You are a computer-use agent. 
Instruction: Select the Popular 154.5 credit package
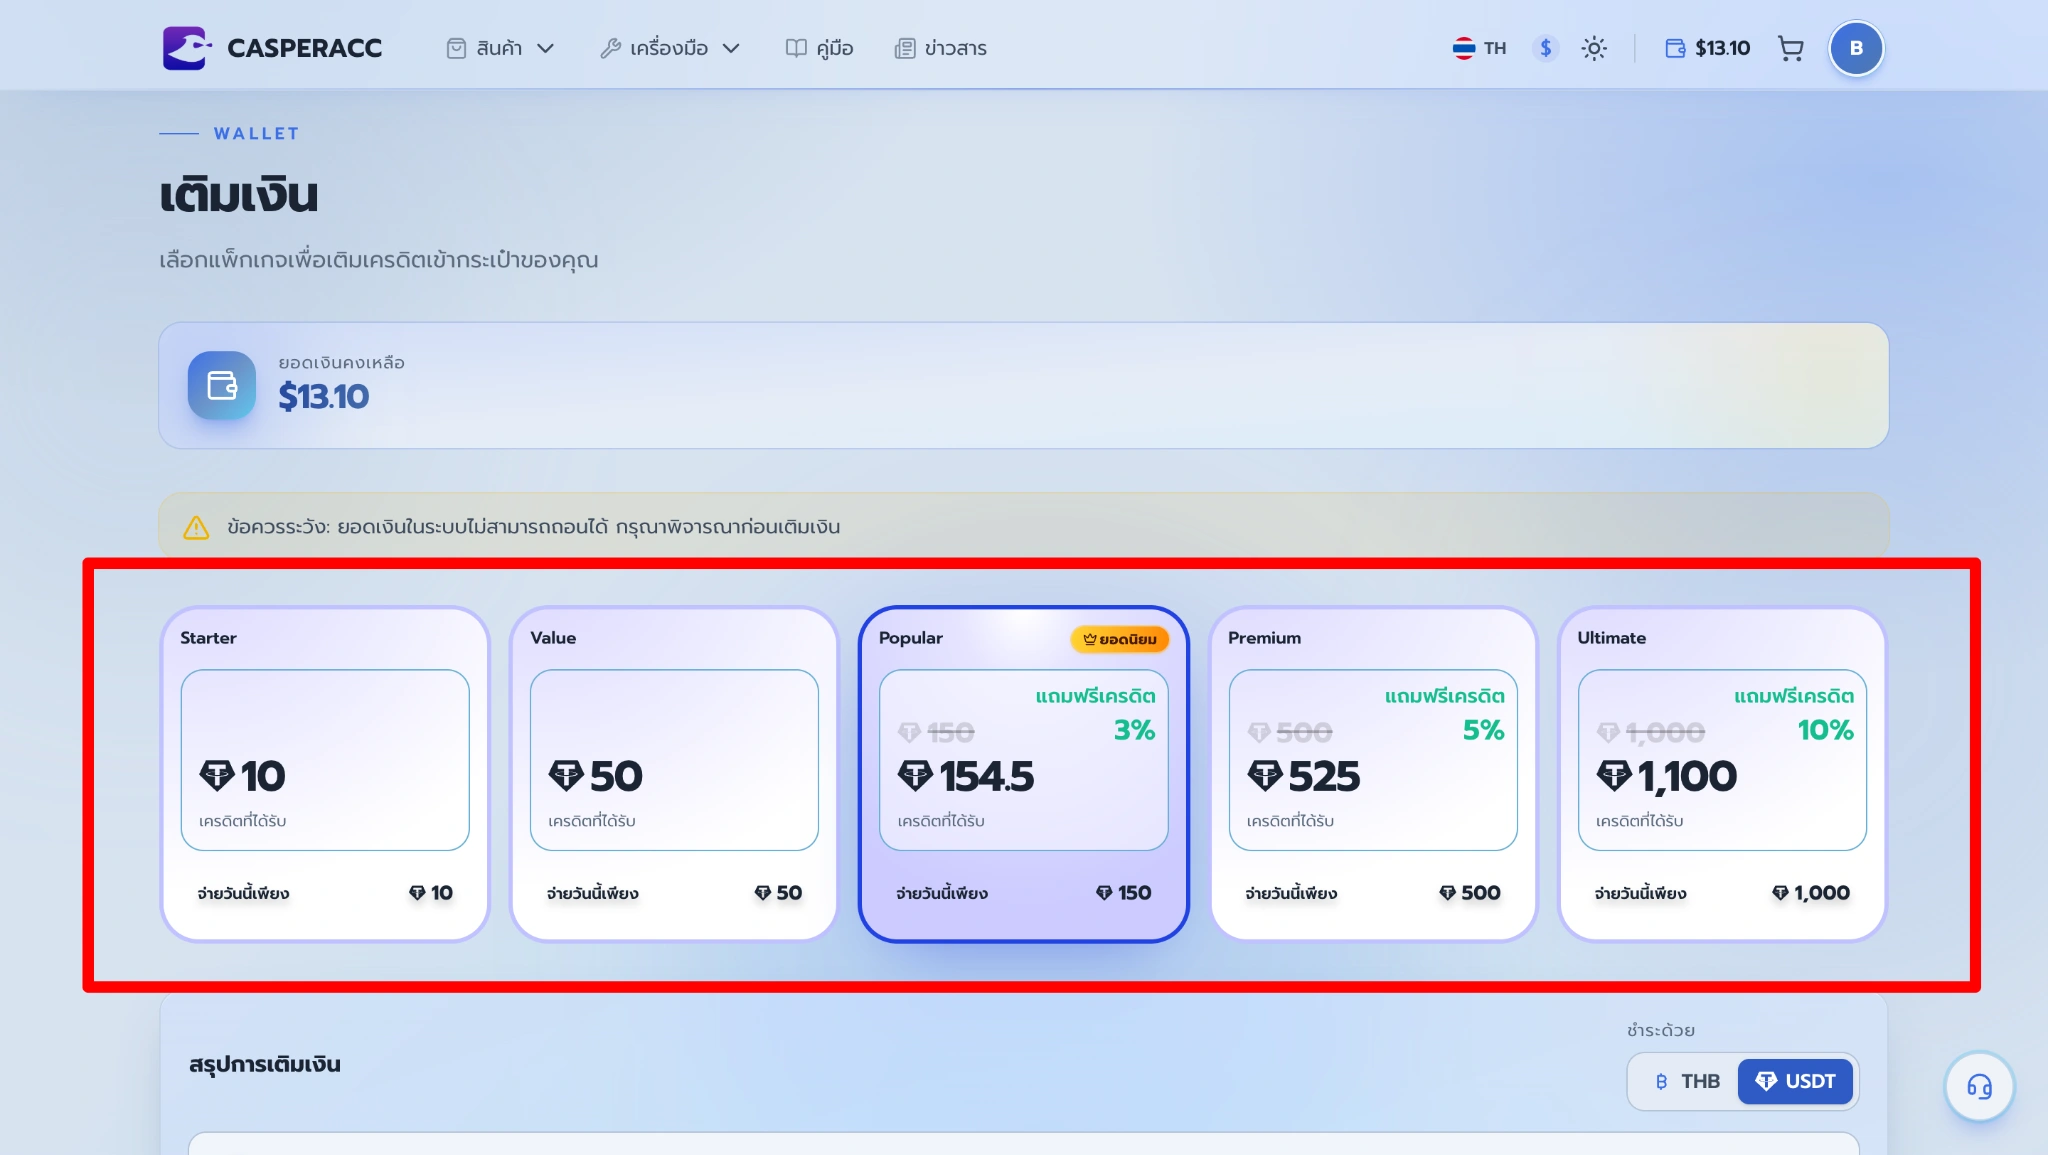1023,774
